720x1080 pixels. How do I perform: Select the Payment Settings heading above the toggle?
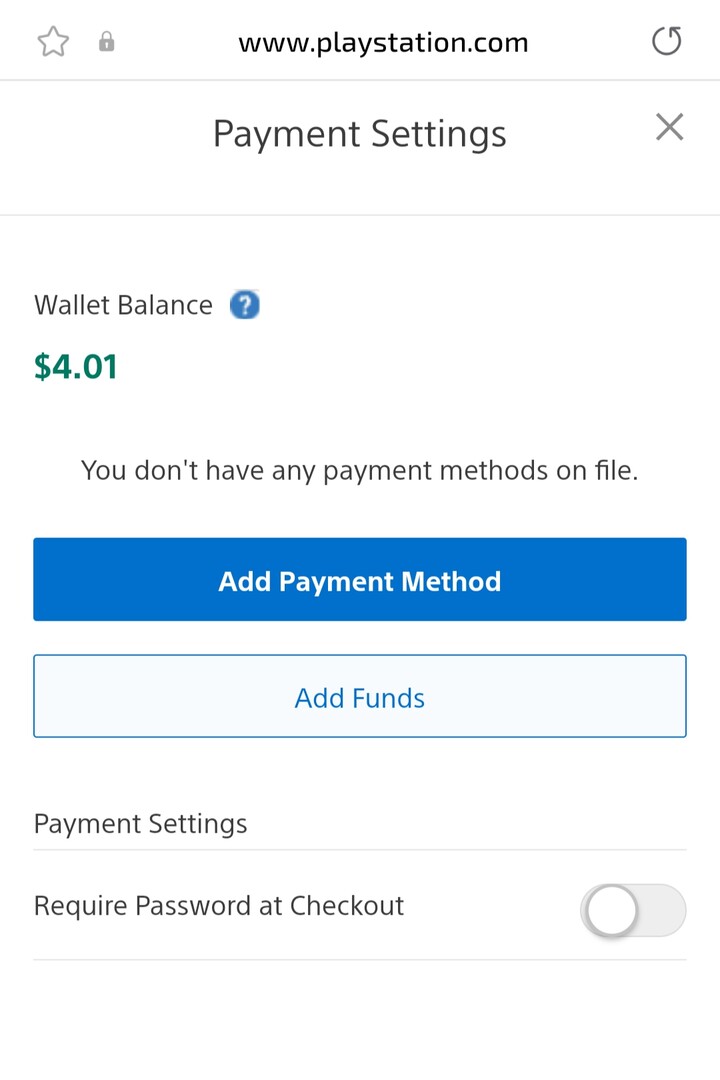pos(140,824)
